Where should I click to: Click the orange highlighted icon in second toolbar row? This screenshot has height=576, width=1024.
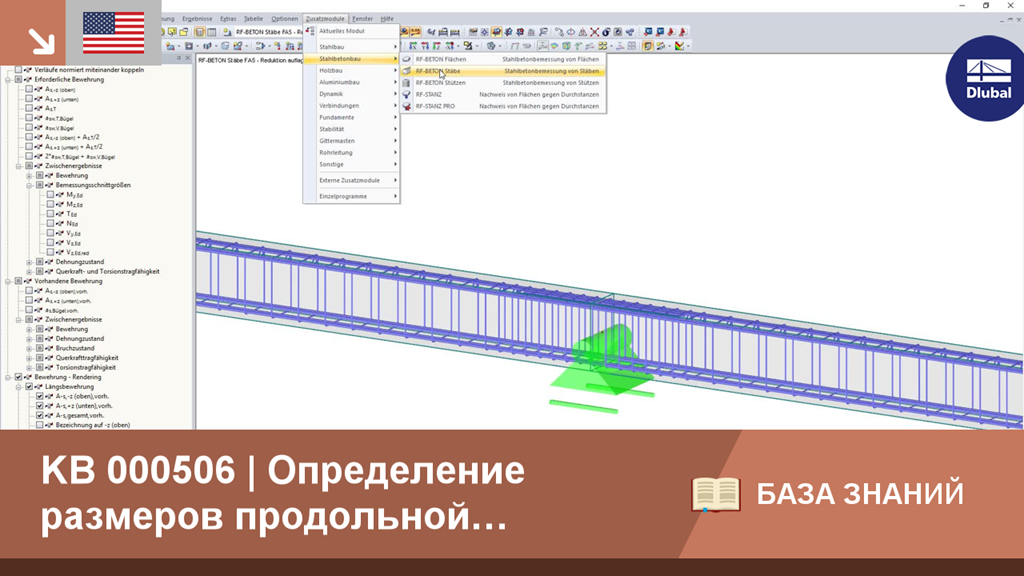coord(647,46)
